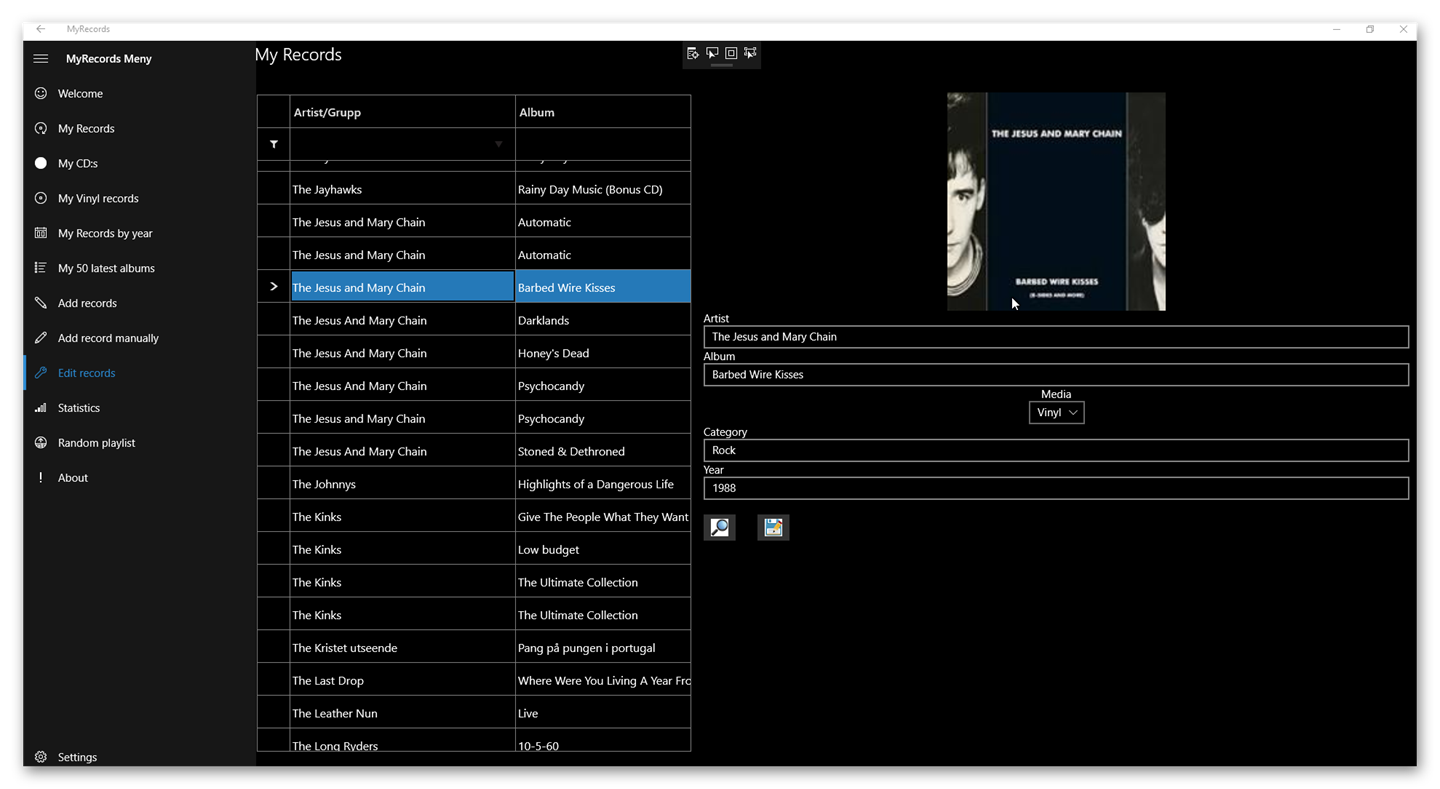Click the filter funnel icon in grid

click(x=274, y=144)
